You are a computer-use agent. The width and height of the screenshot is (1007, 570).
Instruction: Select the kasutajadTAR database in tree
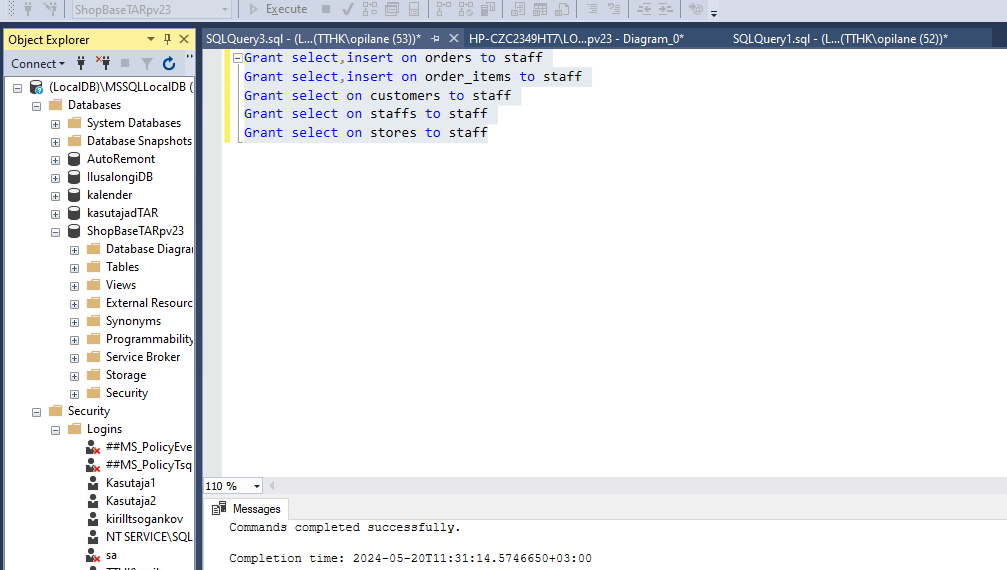pos(122,213)
